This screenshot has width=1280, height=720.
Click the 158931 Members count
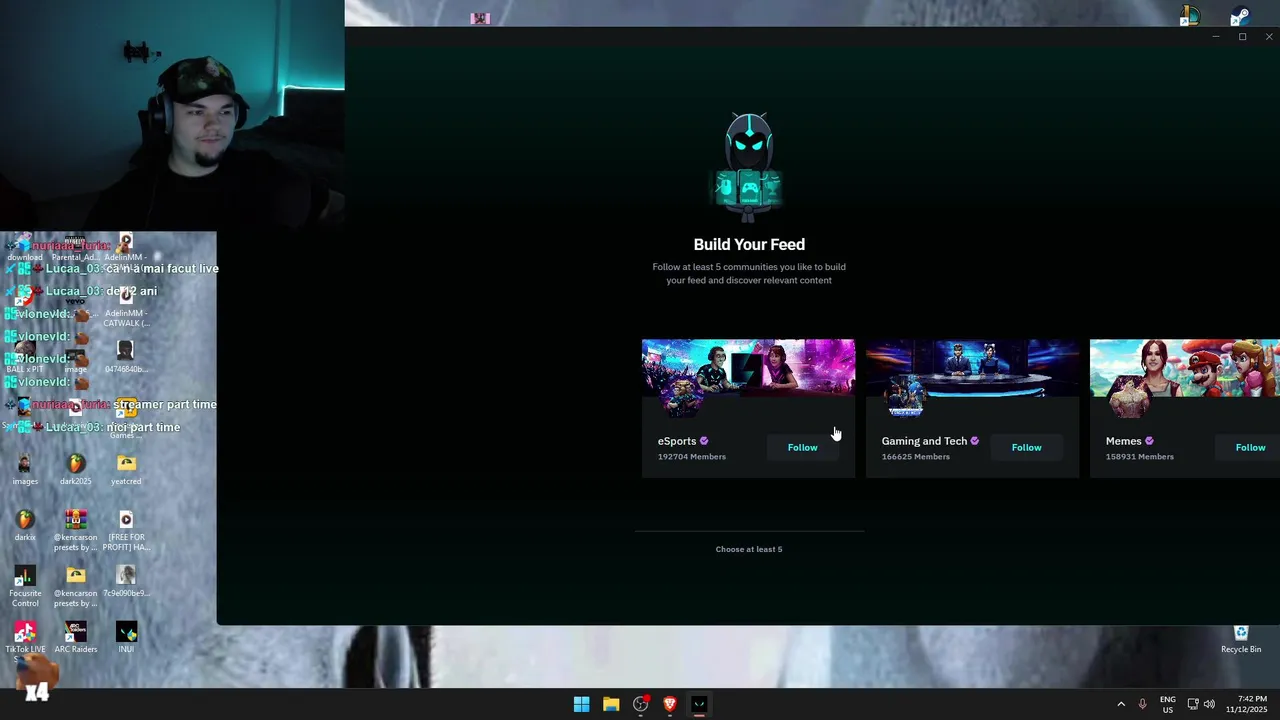click(x=1140, y=457)
